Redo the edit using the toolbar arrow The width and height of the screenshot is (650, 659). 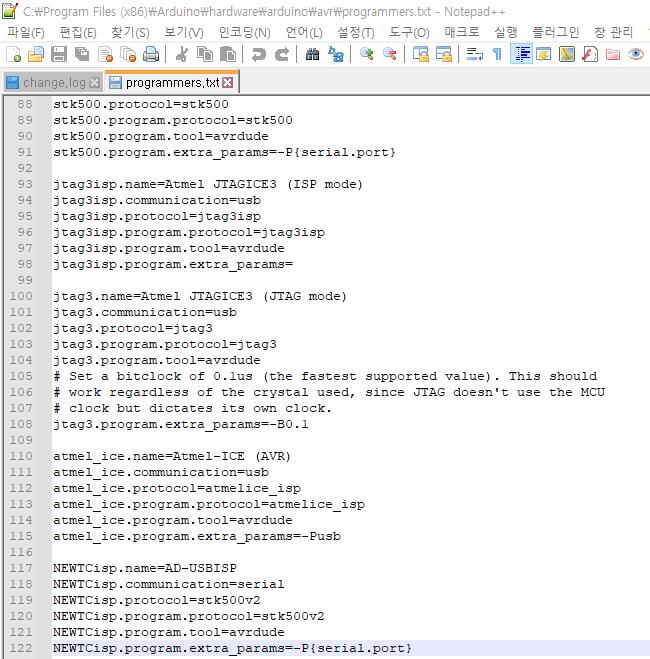click(280, 54)
